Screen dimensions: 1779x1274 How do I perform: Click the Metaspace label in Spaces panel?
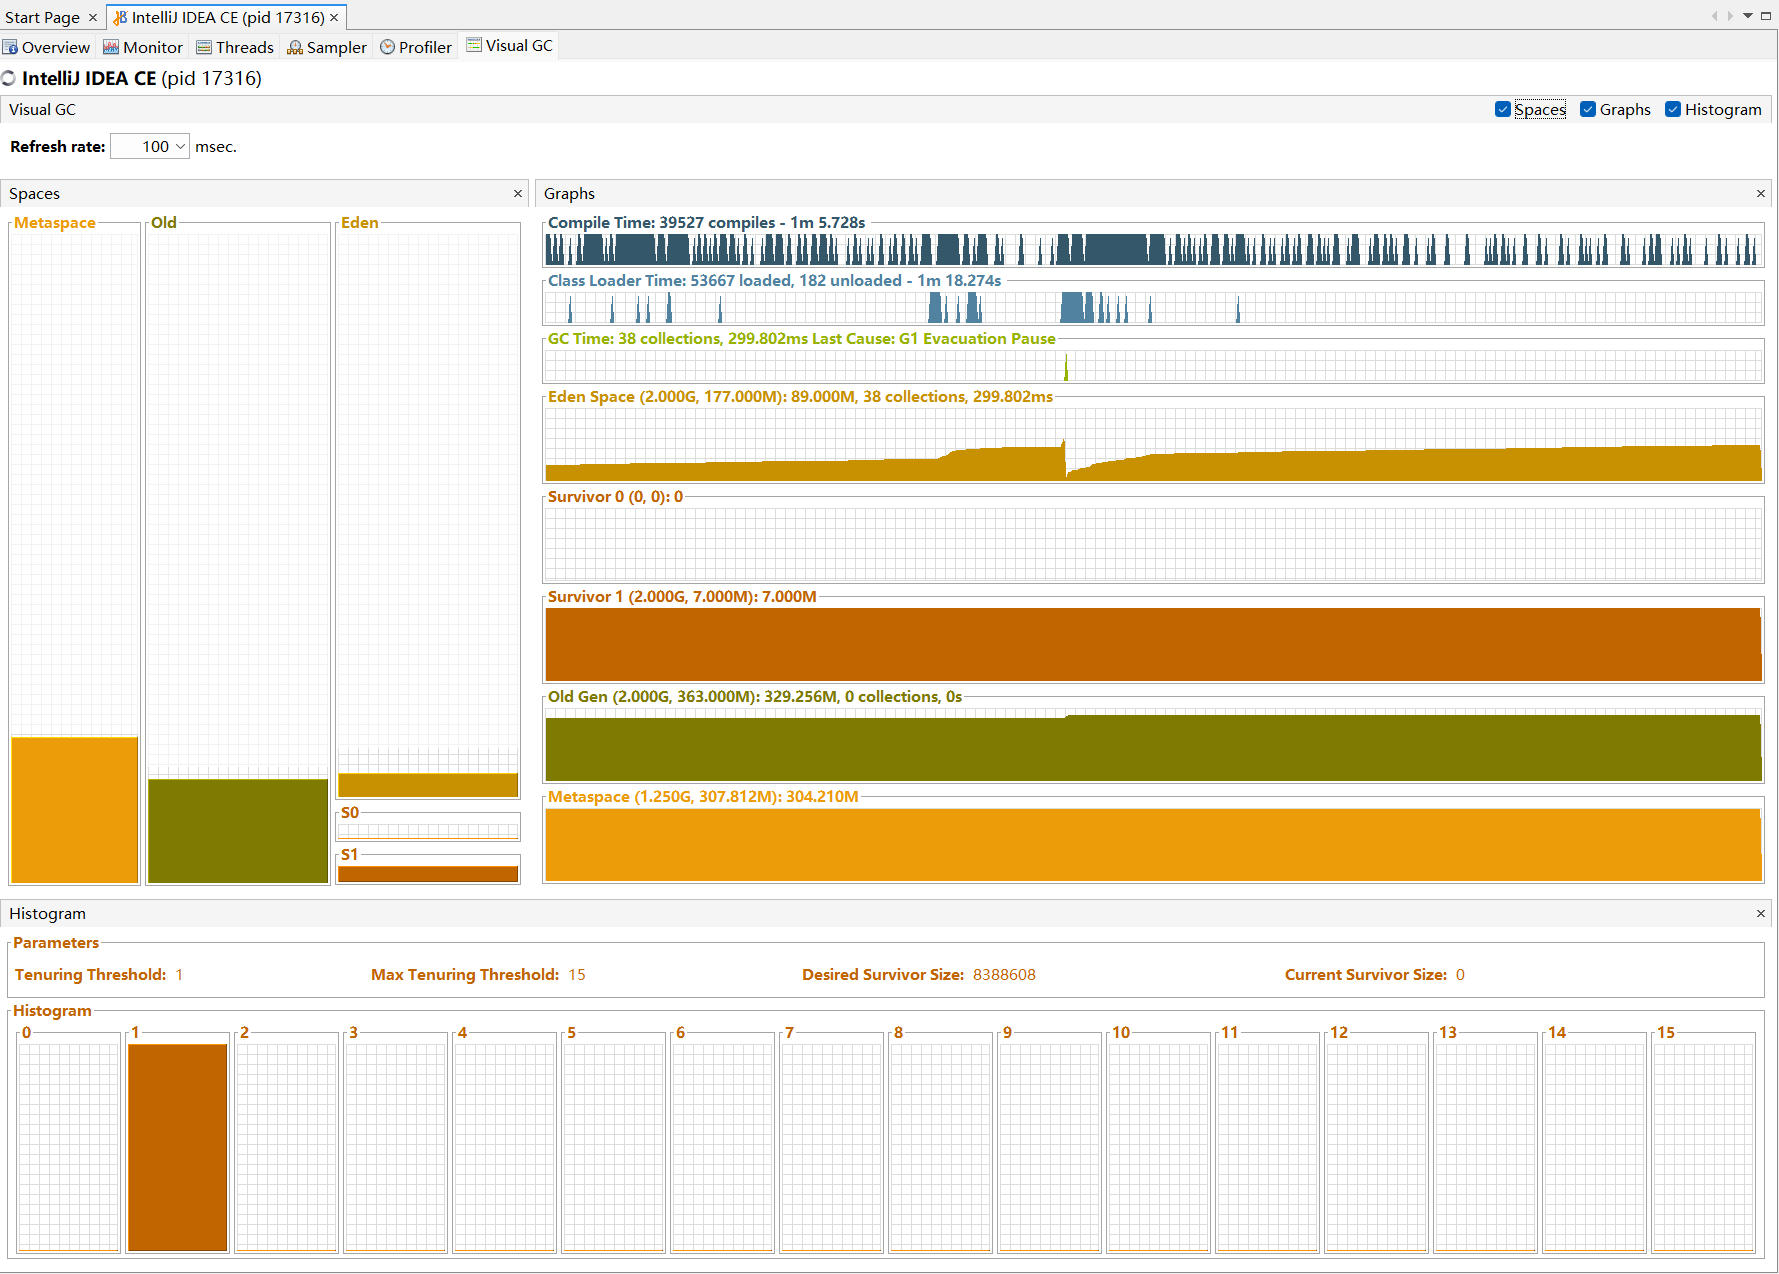tap(55, 223)
